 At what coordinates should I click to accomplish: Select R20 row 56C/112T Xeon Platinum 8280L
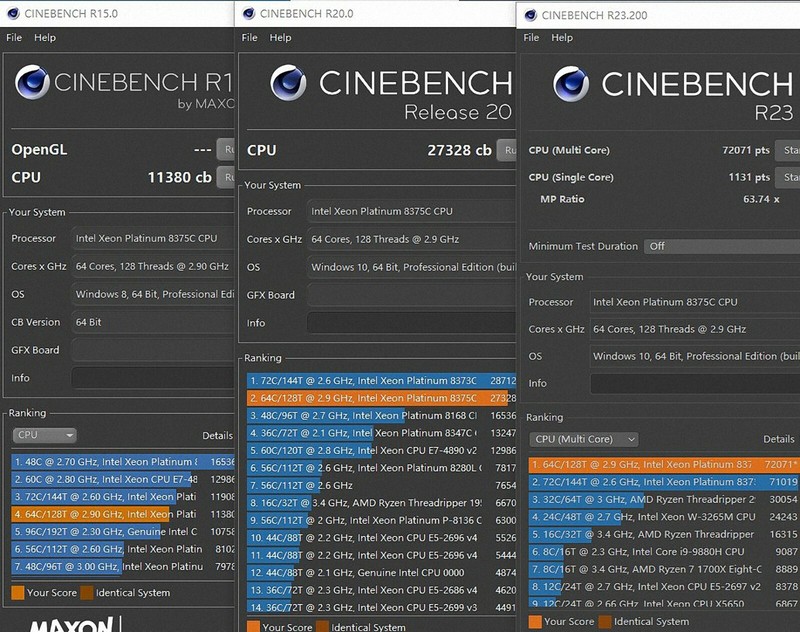click(x=382, y=468)
